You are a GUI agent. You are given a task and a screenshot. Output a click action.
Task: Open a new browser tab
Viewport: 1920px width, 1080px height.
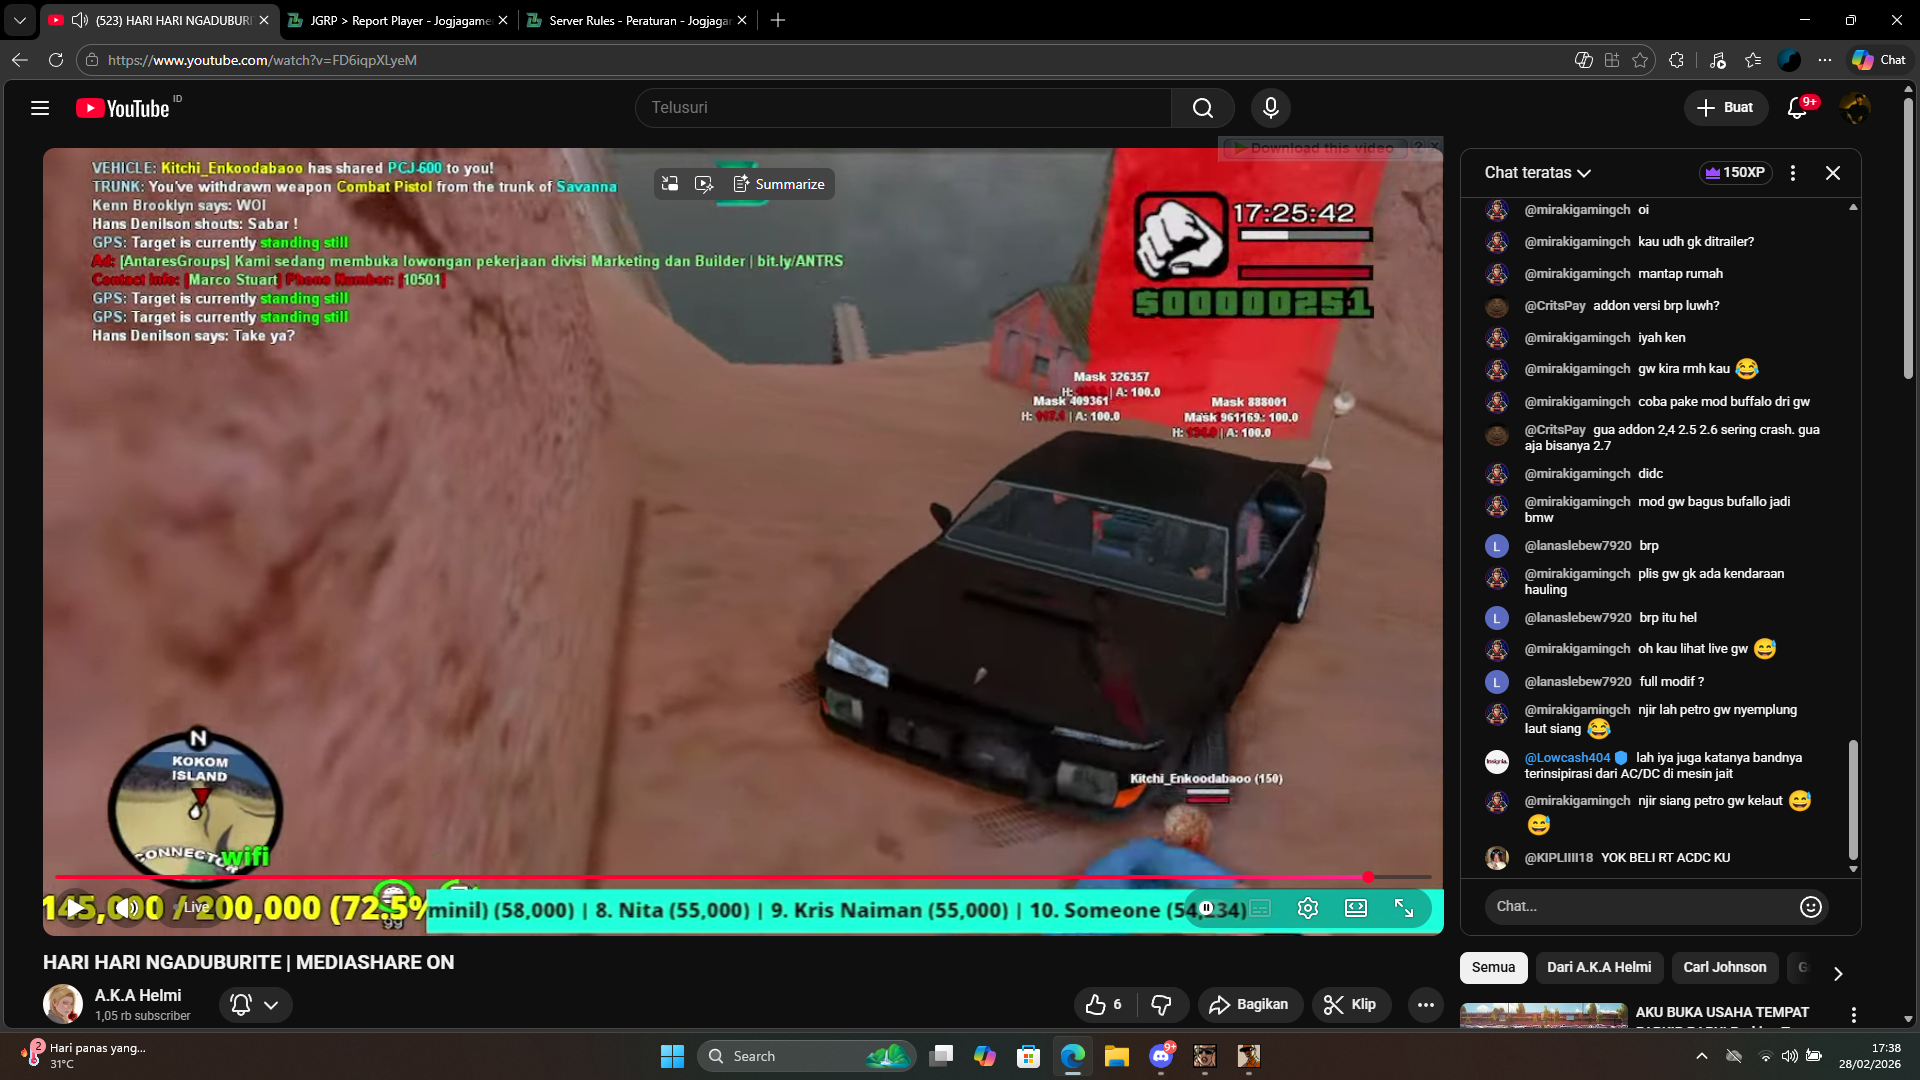778,20
